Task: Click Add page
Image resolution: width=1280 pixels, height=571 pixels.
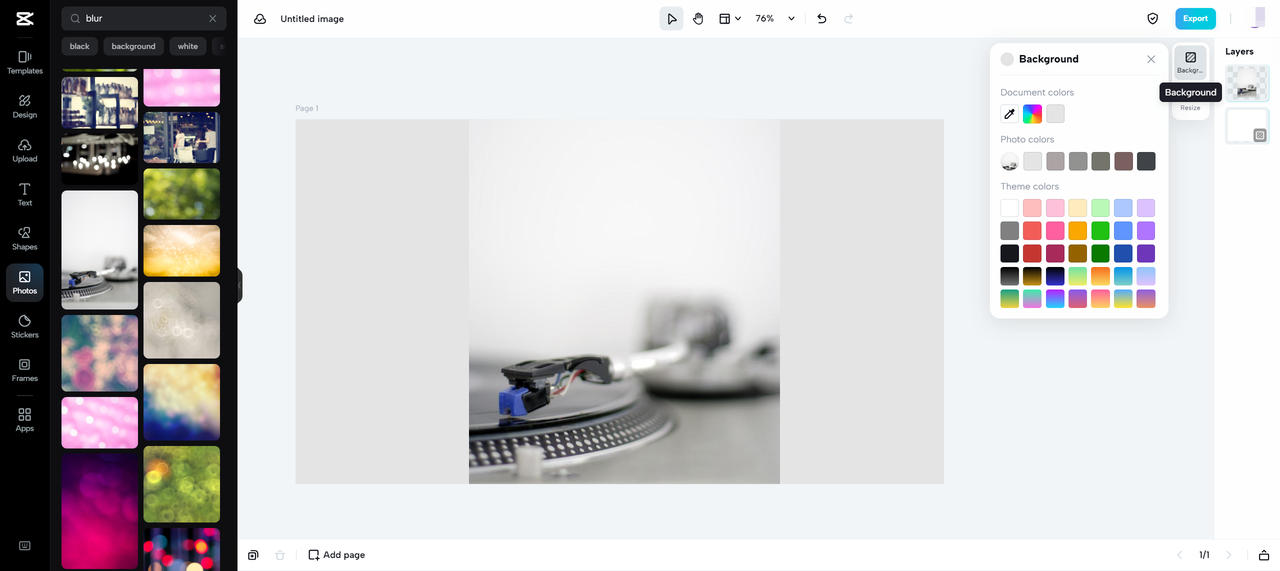Action: [x=336, y=555]
